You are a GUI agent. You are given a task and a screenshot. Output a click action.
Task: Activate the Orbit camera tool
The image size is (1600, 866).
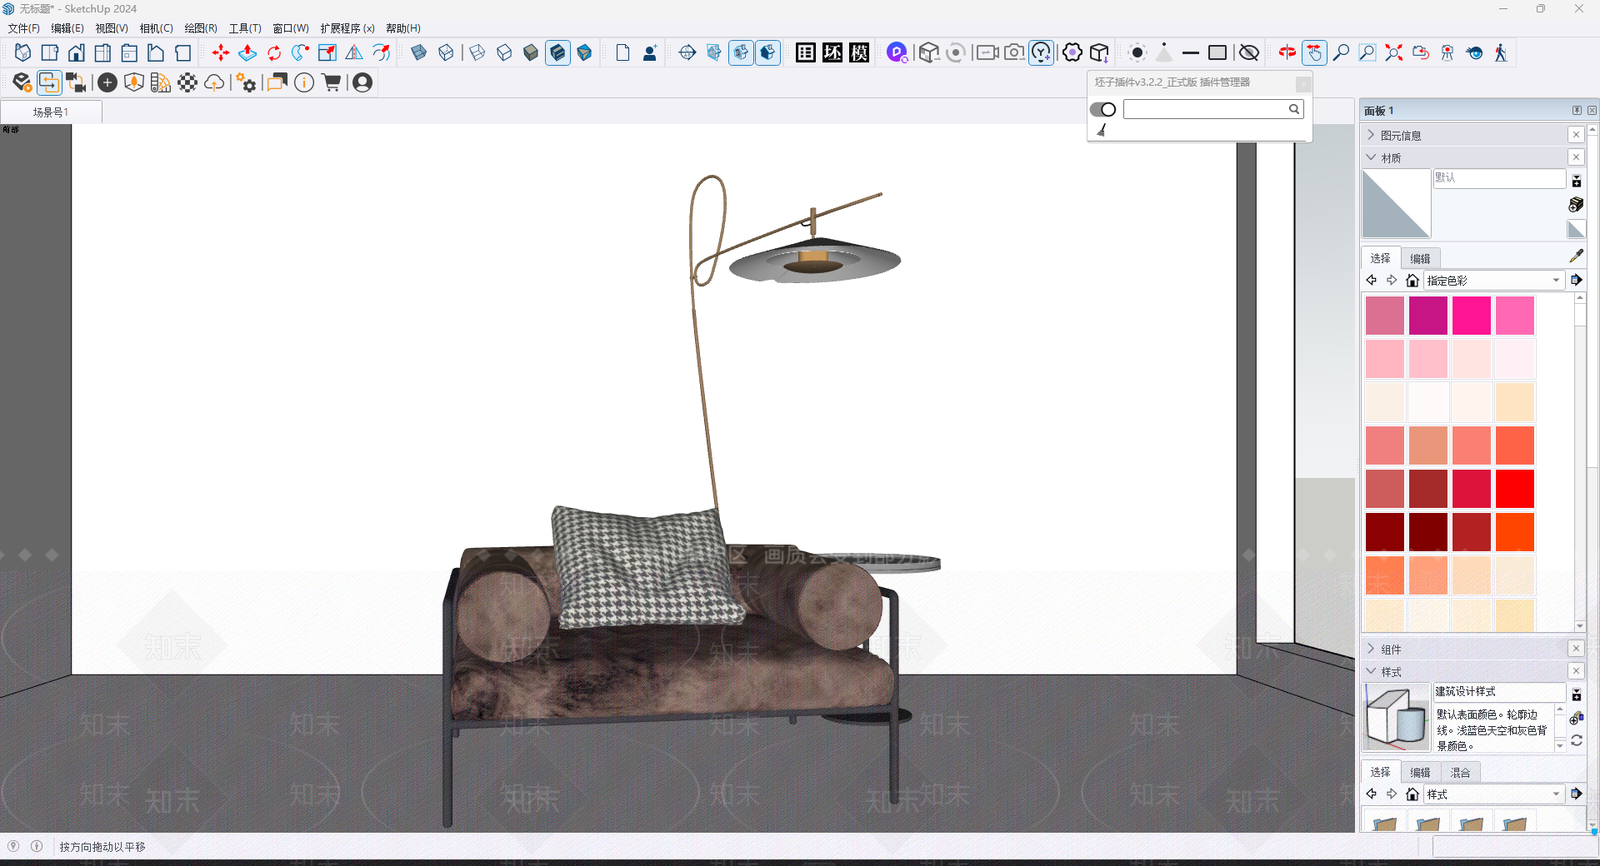point(1287,53)
